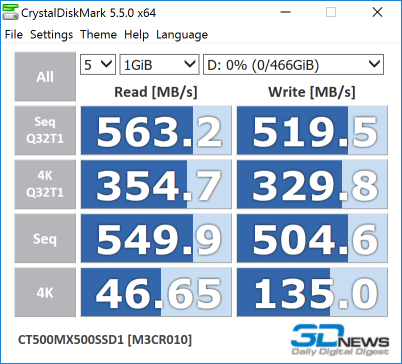Expand the test count dropdown showing 5
Viewport: 402px width, 364px height.
point(98,64)
